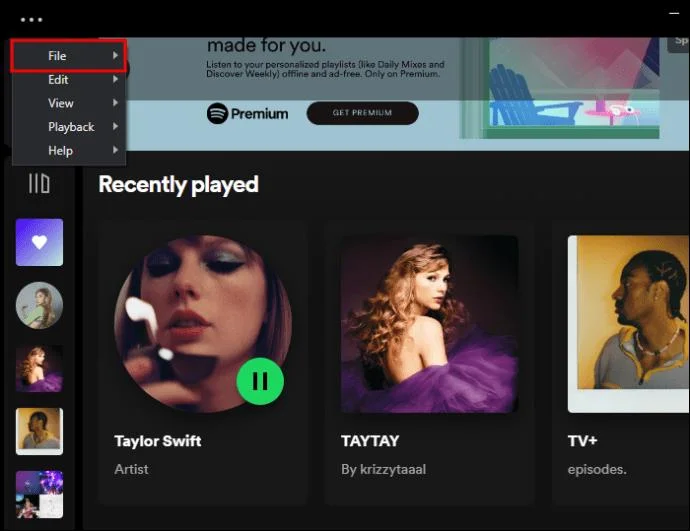Screen dimensions: 690x531
Task: Click the TAYTAY playlist title
Action: coord(370,441)
